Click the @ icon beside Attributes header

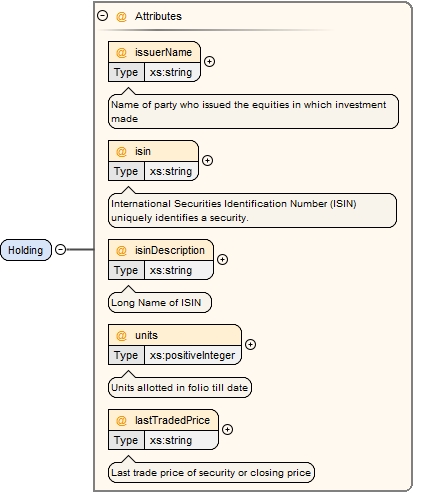pyautogui.click(x=121, y=16)
